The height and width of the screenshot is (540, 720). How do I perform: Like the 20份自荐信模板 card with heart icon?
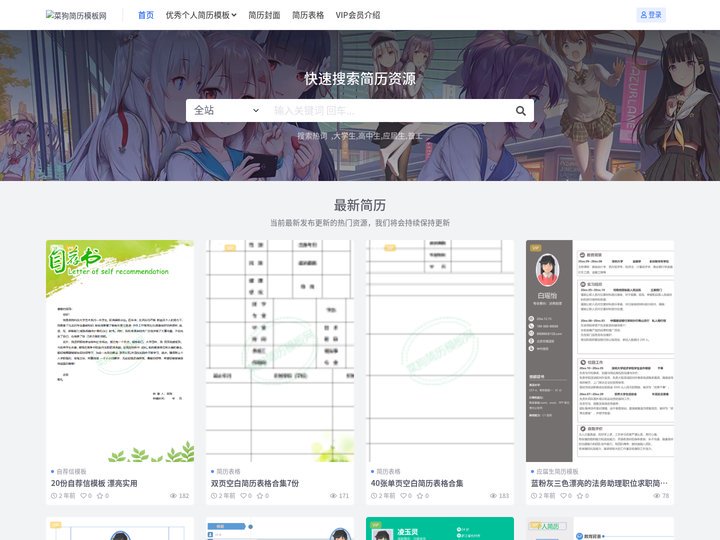click(x=84, y=496)
